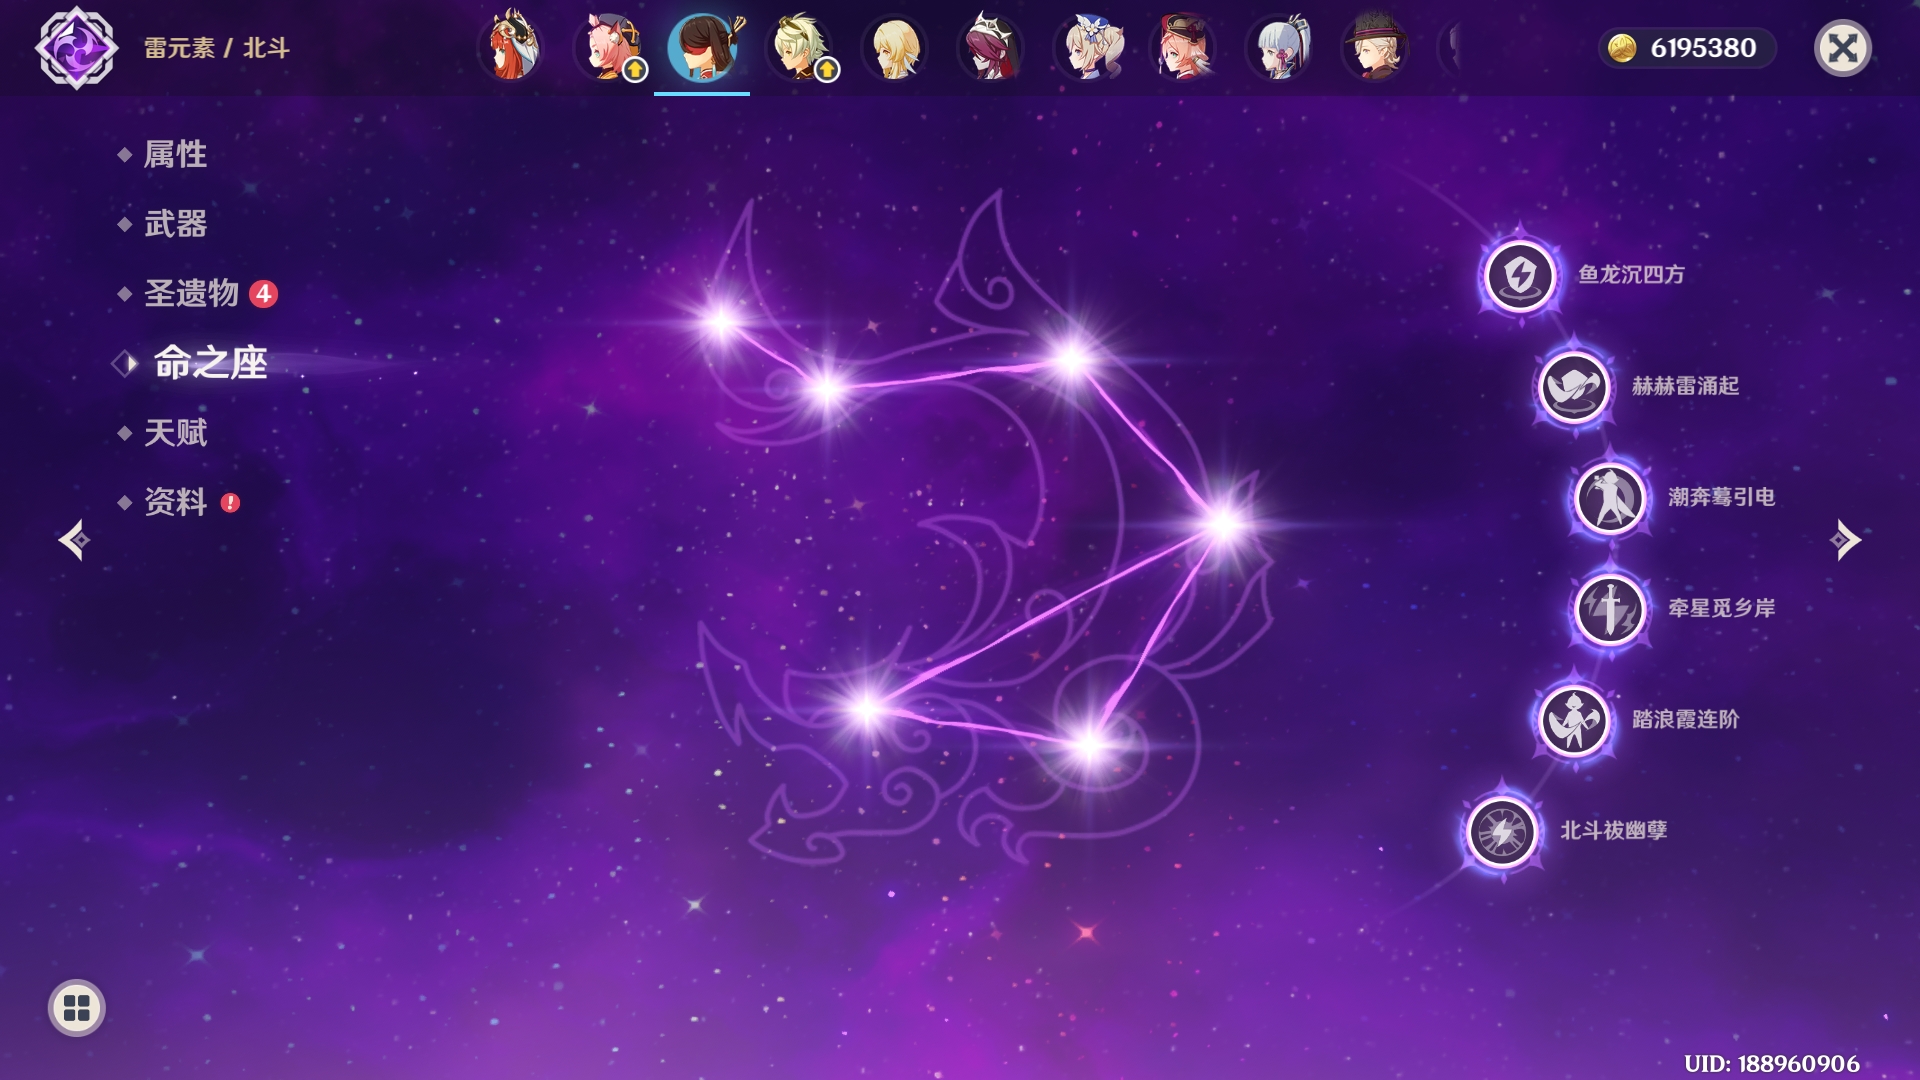
Task: Switch to the 属性 attributes tab
Action: coord(175,154)
